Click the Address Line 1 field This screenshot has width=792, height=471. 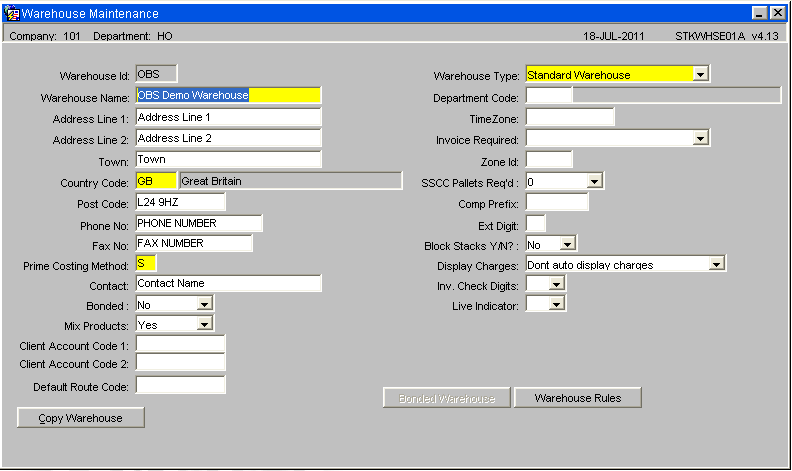click(x=228, y=117)
